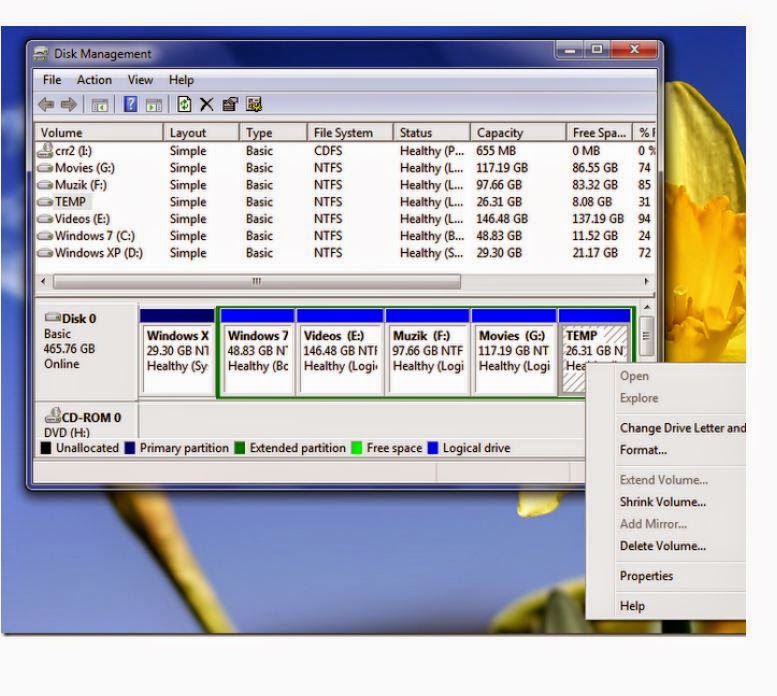Sort by the Status column header
Viewport: 777px width, 696px height.
432,133
